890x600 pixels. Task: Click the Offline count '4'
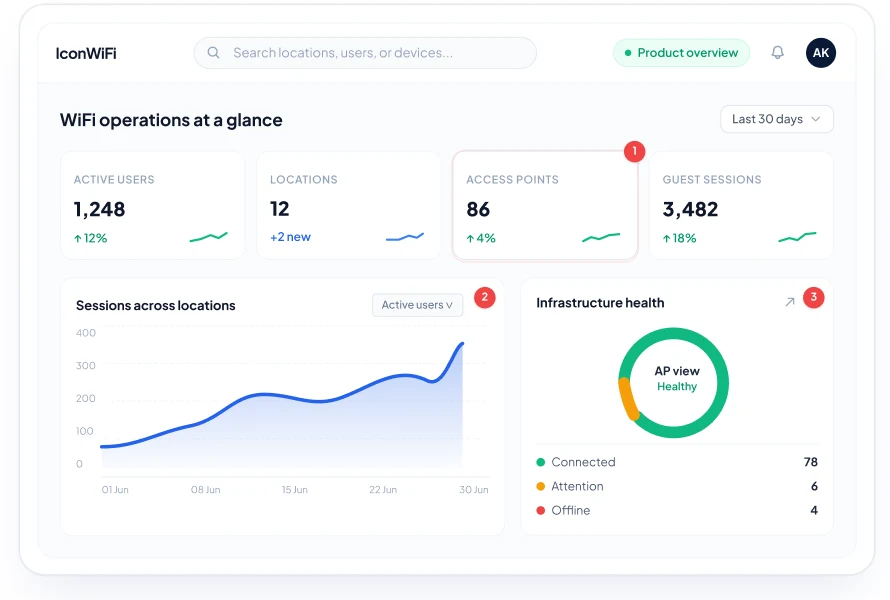point(814,510)
